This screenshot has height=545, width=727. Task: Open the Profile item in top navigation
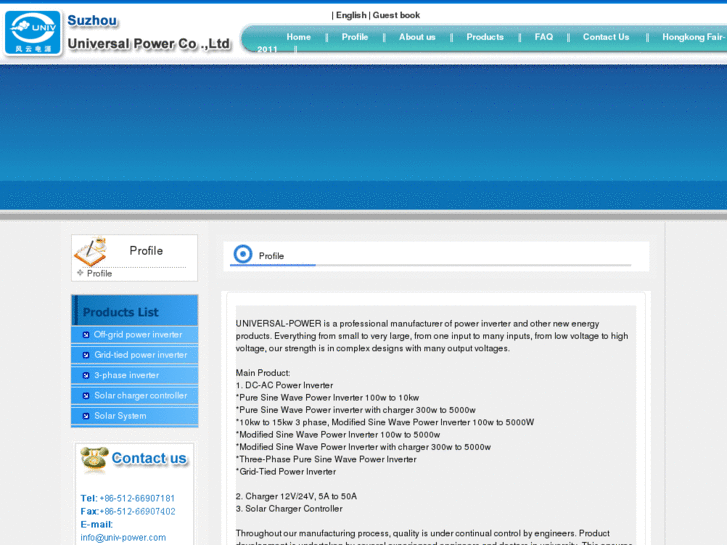355,37
